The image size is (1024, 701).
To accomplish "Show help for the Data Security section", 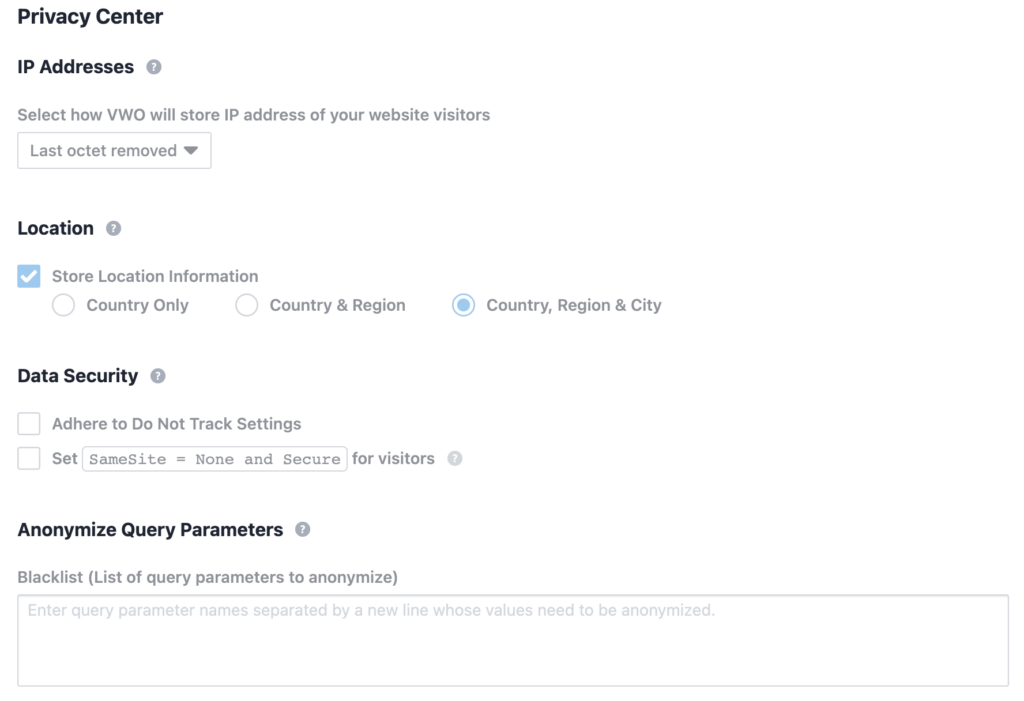I will (158, 376).
